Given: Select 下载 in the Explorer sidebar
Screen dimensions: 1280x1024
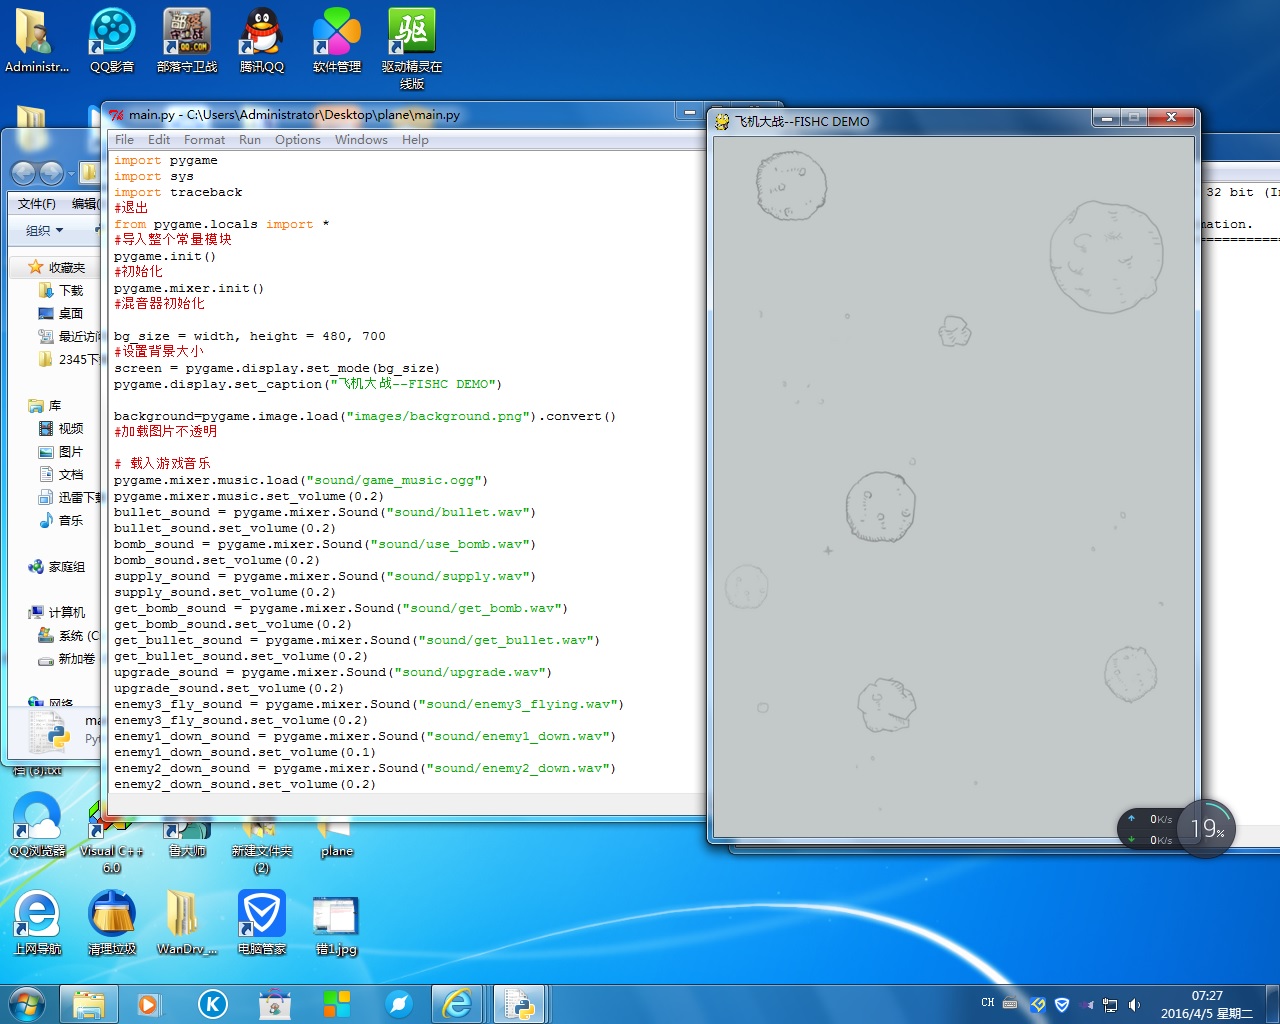Looking at the screenshot, I should (x=71, y=290).
